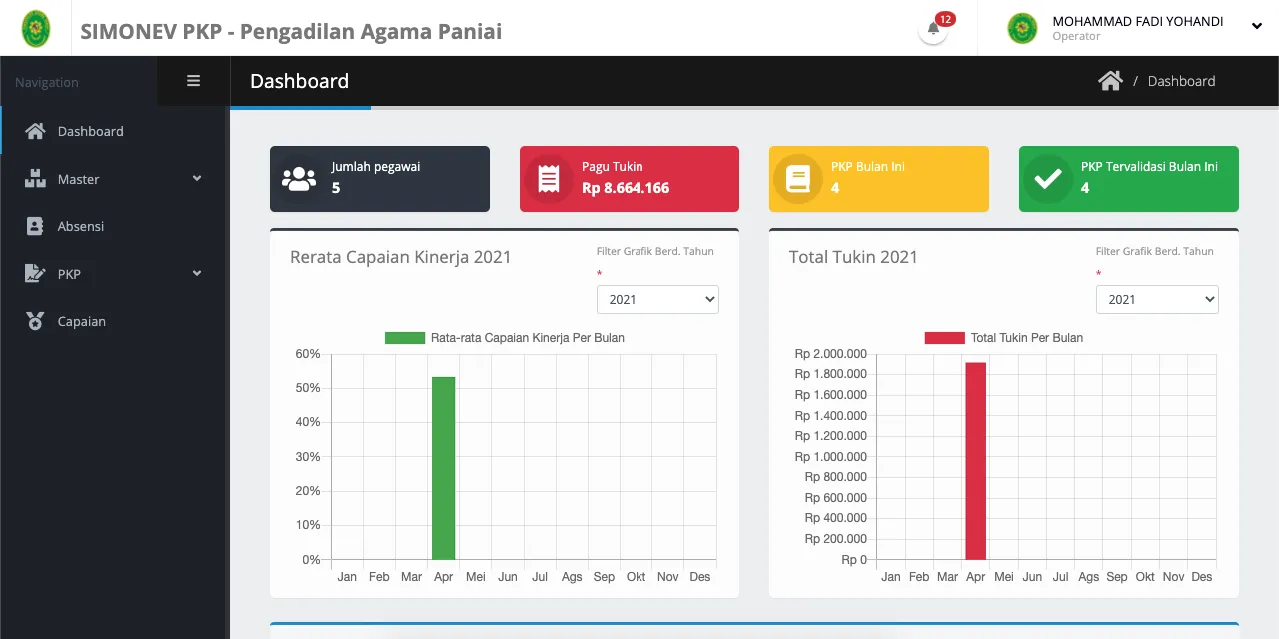Screen dimensions: 1279x639
Task: Open the Master menu item
Action: pos(115,179)
